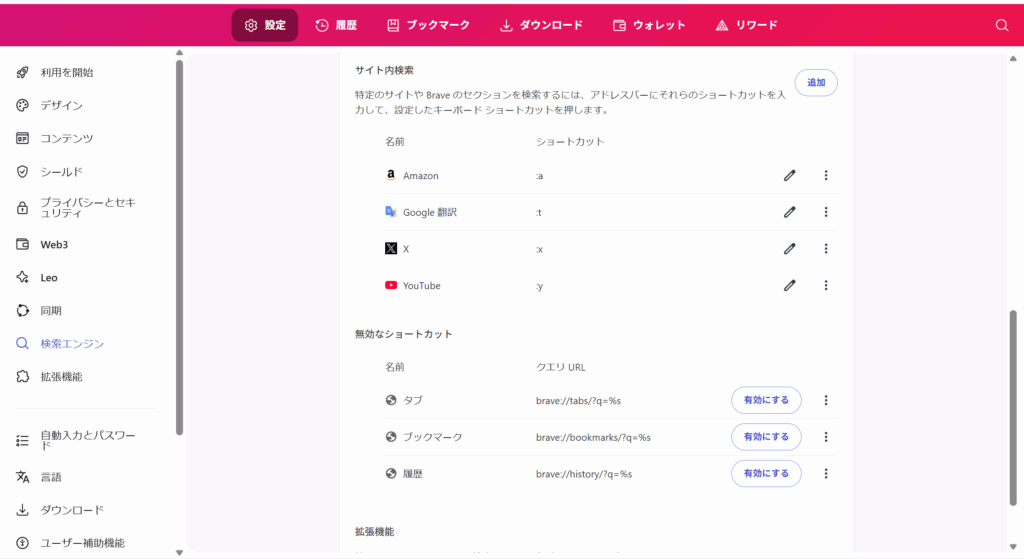
Task: Open three-dot menu for 履歴 shortcut
Action: [x=825, y=473]
